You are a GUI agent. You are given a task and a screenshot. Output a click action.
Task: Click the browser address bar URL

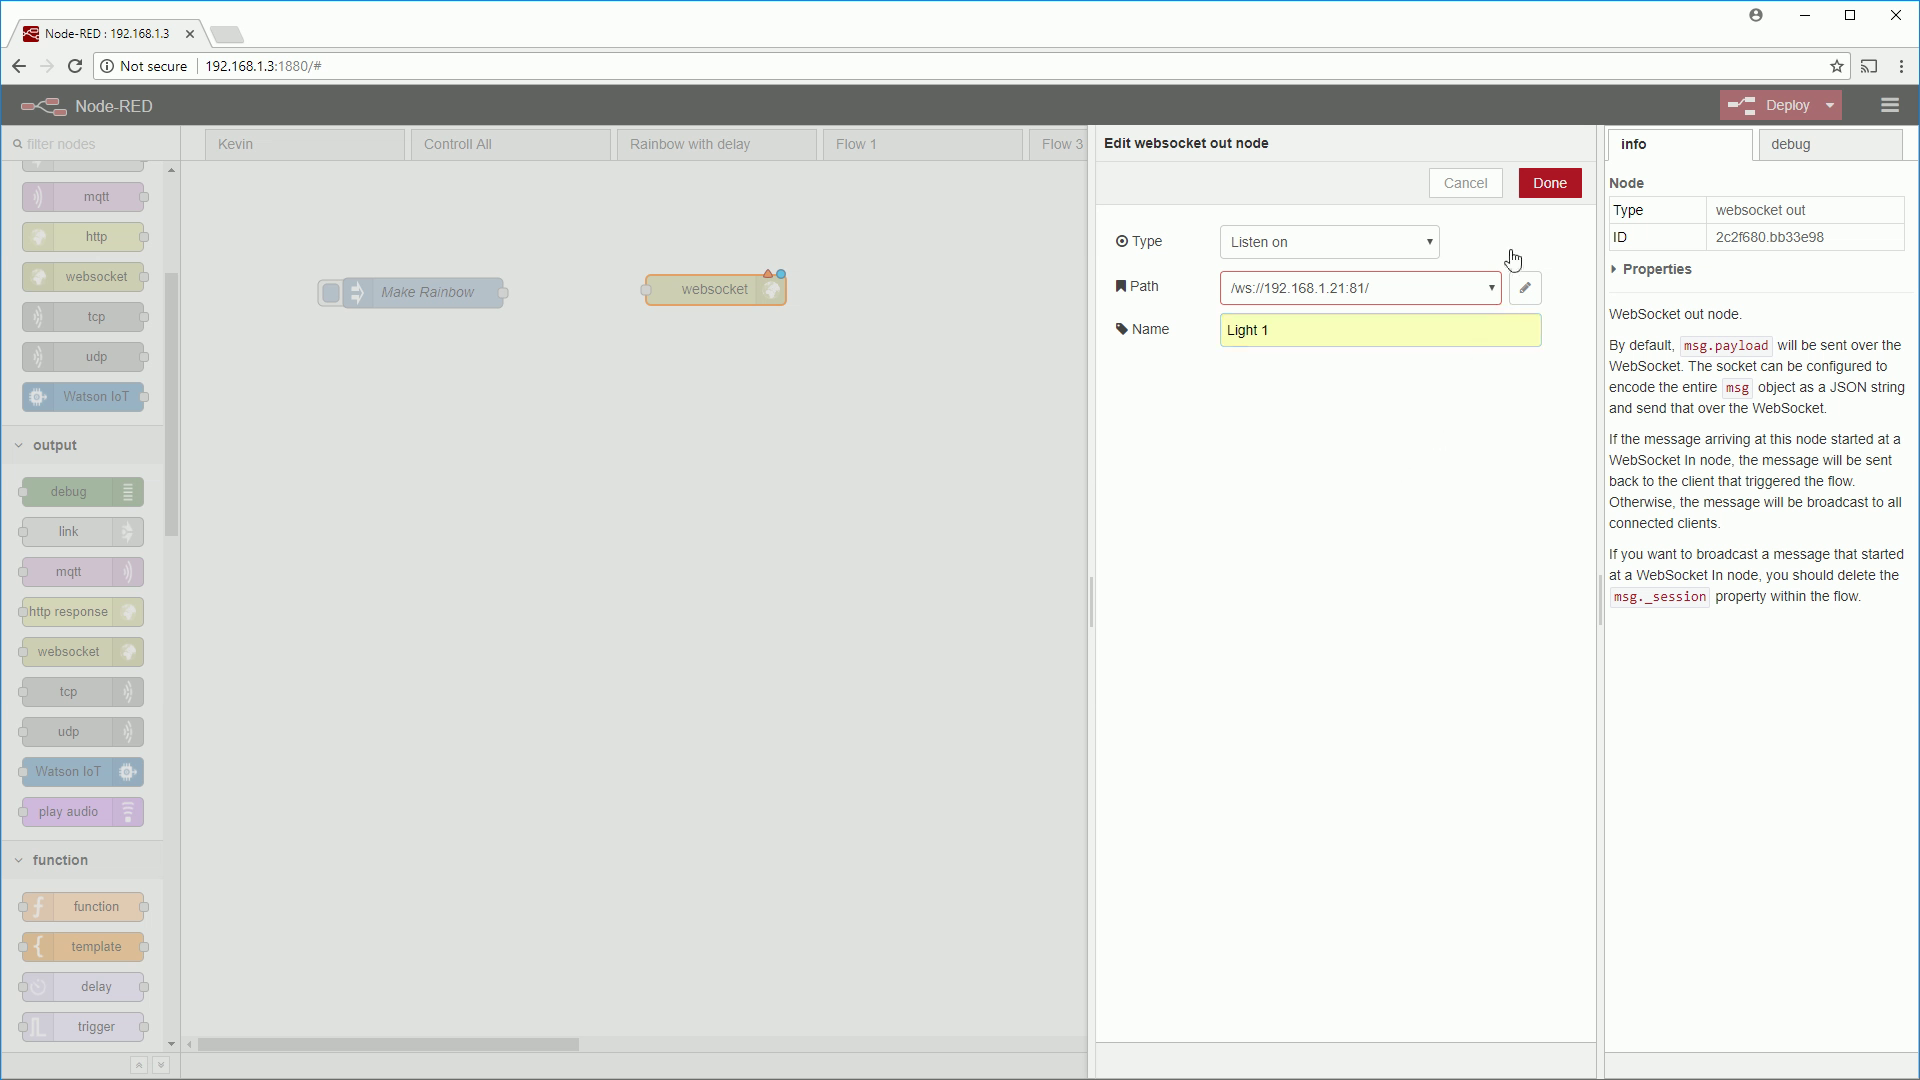click(x=264, y=66)
